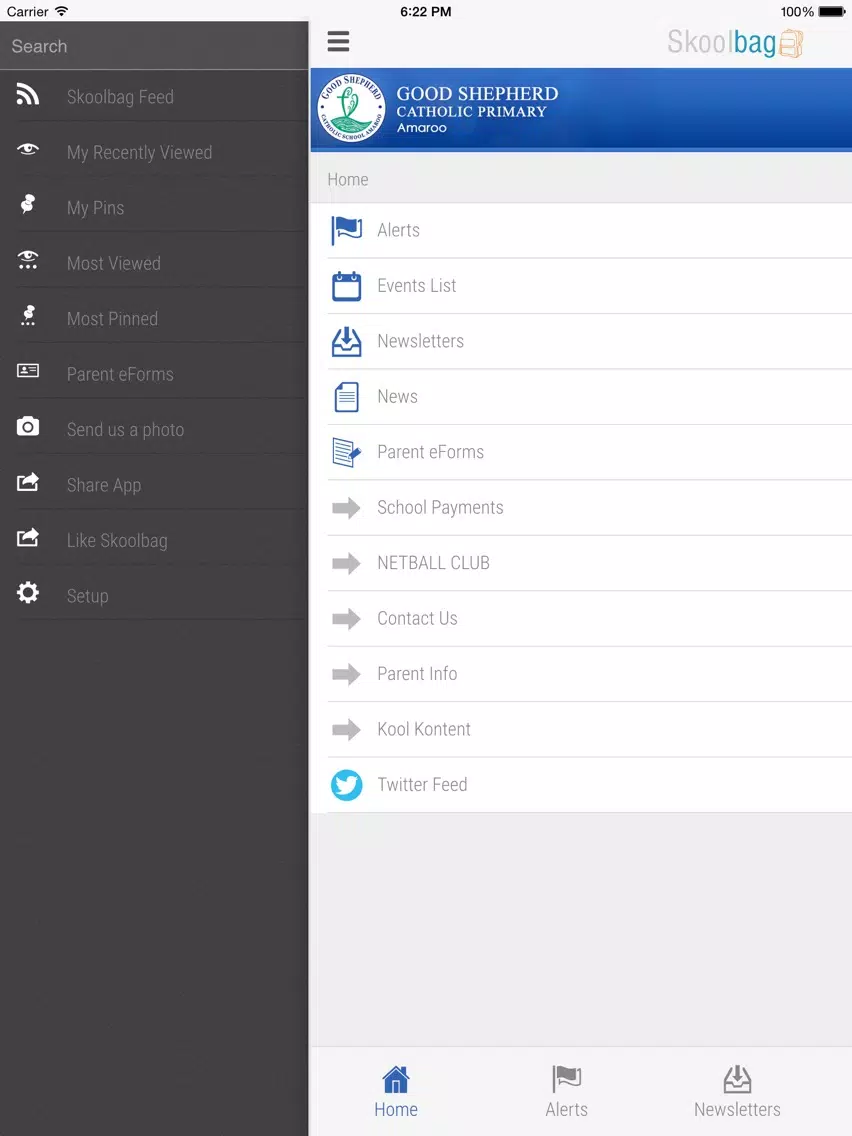852x1136 pixels.
Task: Click the arrow icon beside NETBALL CLUB
Action: [346, 563]
